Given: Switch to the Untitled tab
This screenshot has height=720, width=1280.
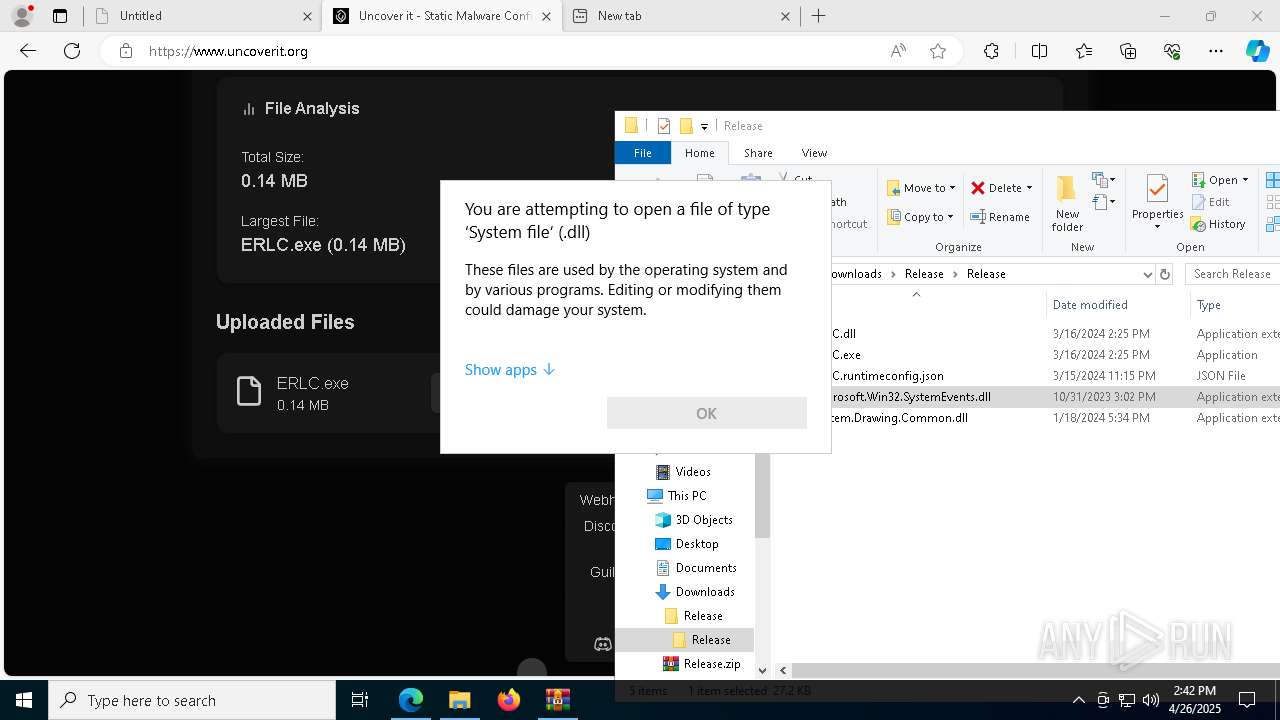Looking at the screenshot, I should [x=202, y=16].
